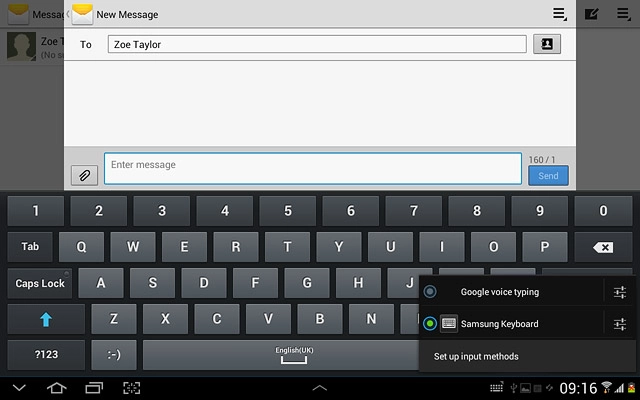
Task: Tap the E key
Action: coord(184,247)
